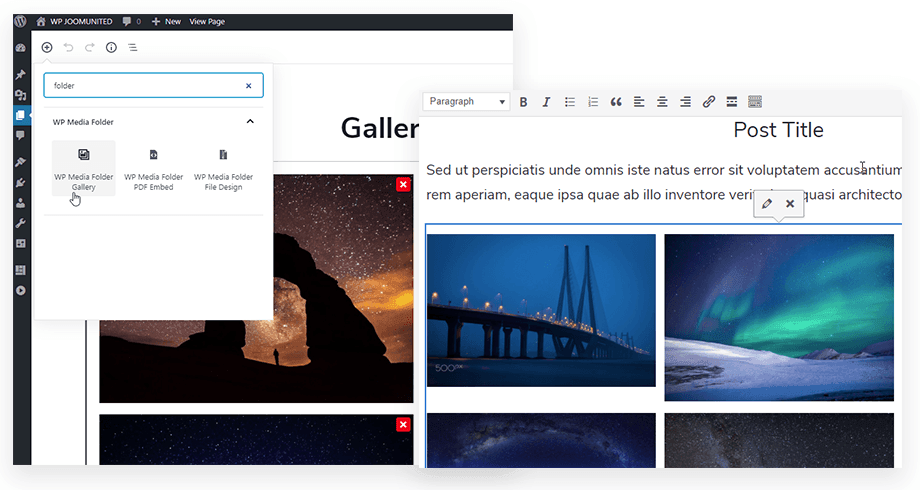The height and width of the screenshot is (490, 920).
Task: Select the bridge at night photo
Action: pyautogui.click(x=541, y=310)
